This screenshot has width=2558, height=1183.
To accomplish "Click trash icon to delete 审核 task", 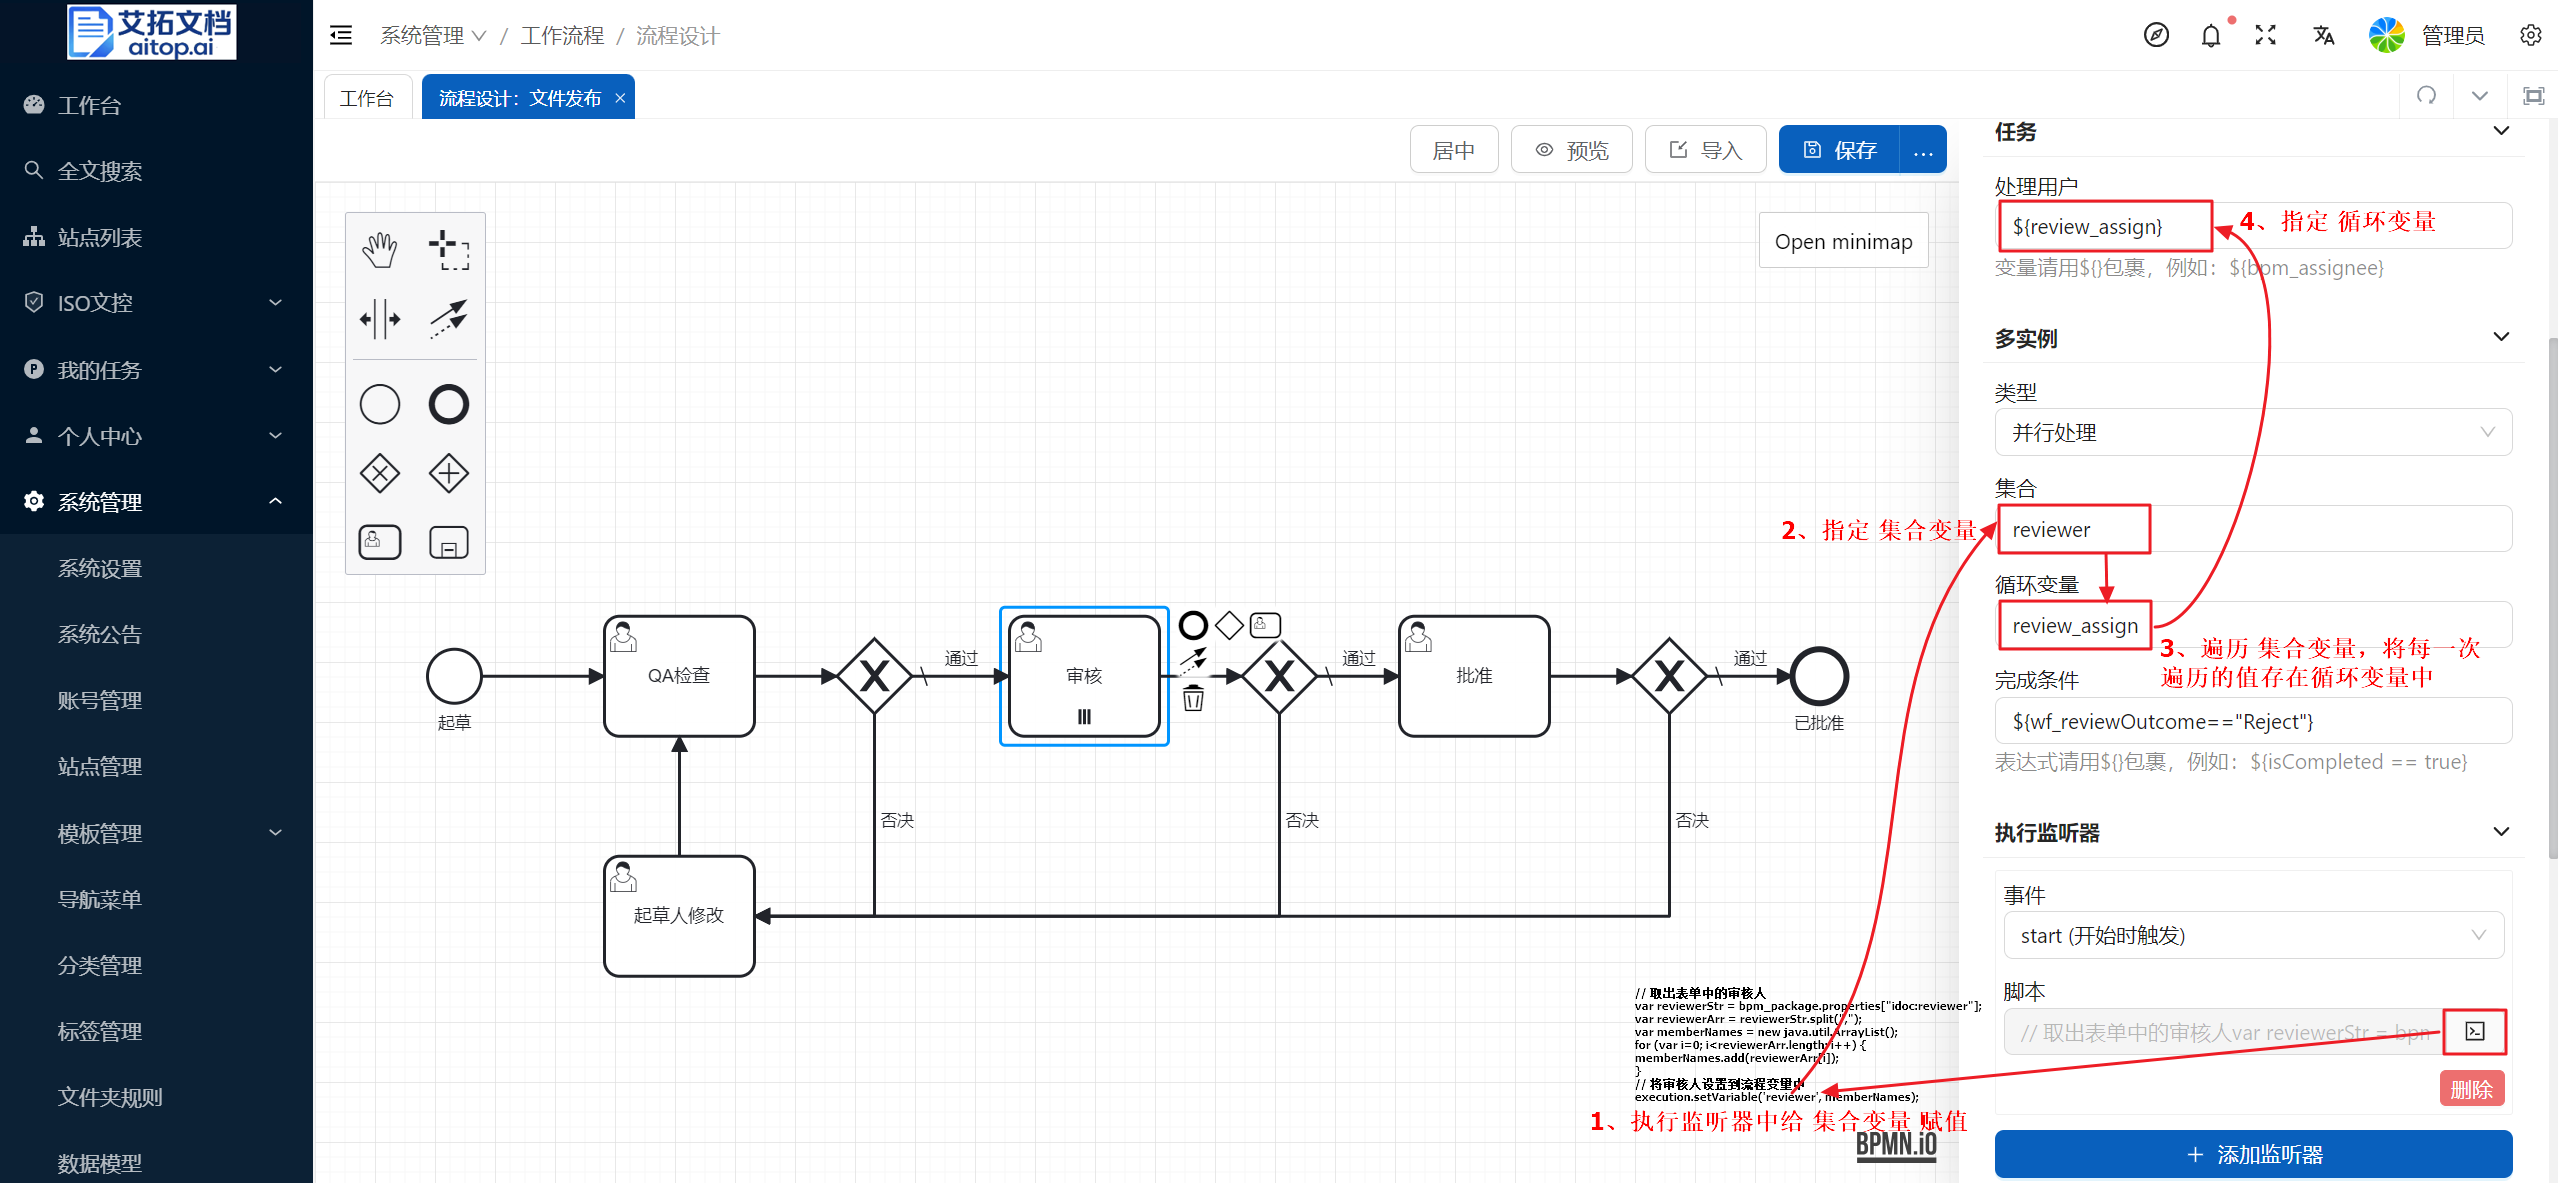I will [1193, 698].
